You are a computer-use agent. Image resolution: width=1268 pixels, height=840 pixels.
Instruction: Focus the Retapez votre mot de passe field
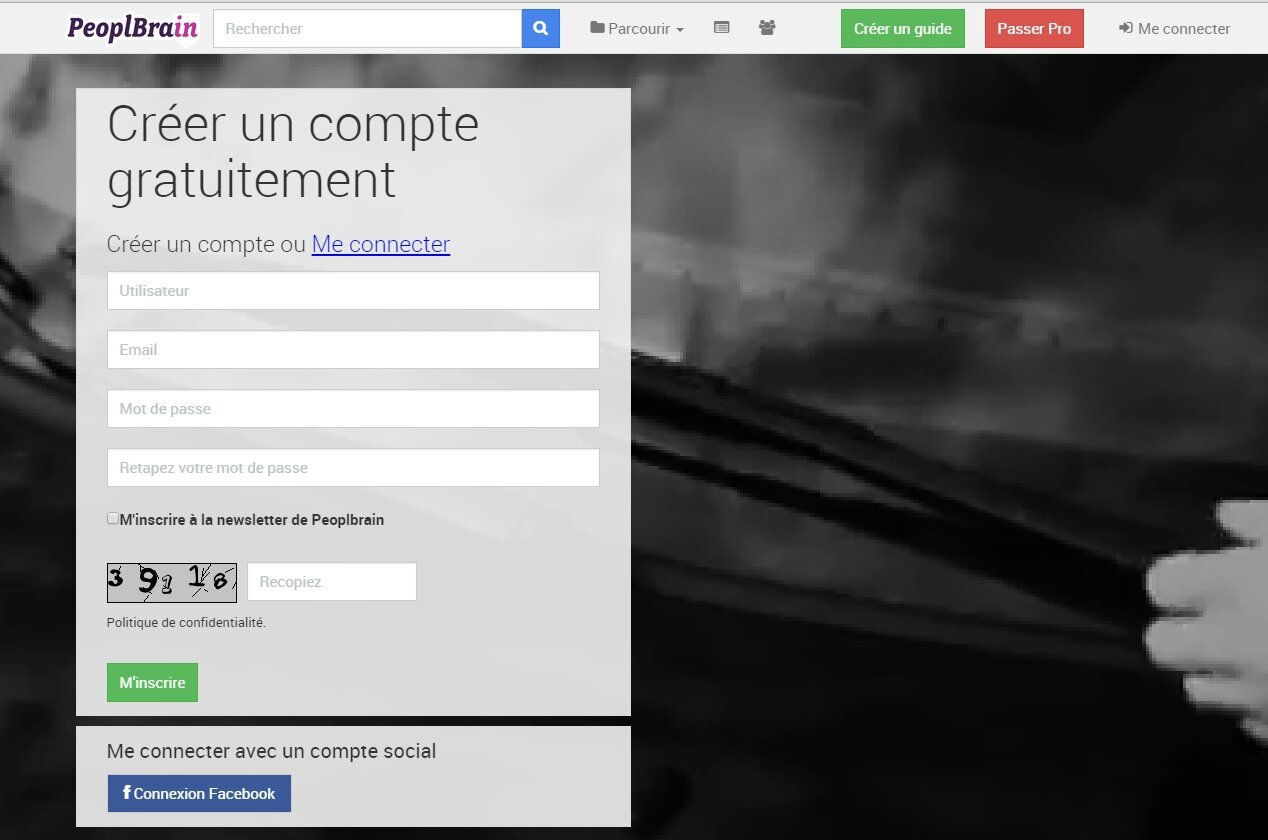pos(353,468)
